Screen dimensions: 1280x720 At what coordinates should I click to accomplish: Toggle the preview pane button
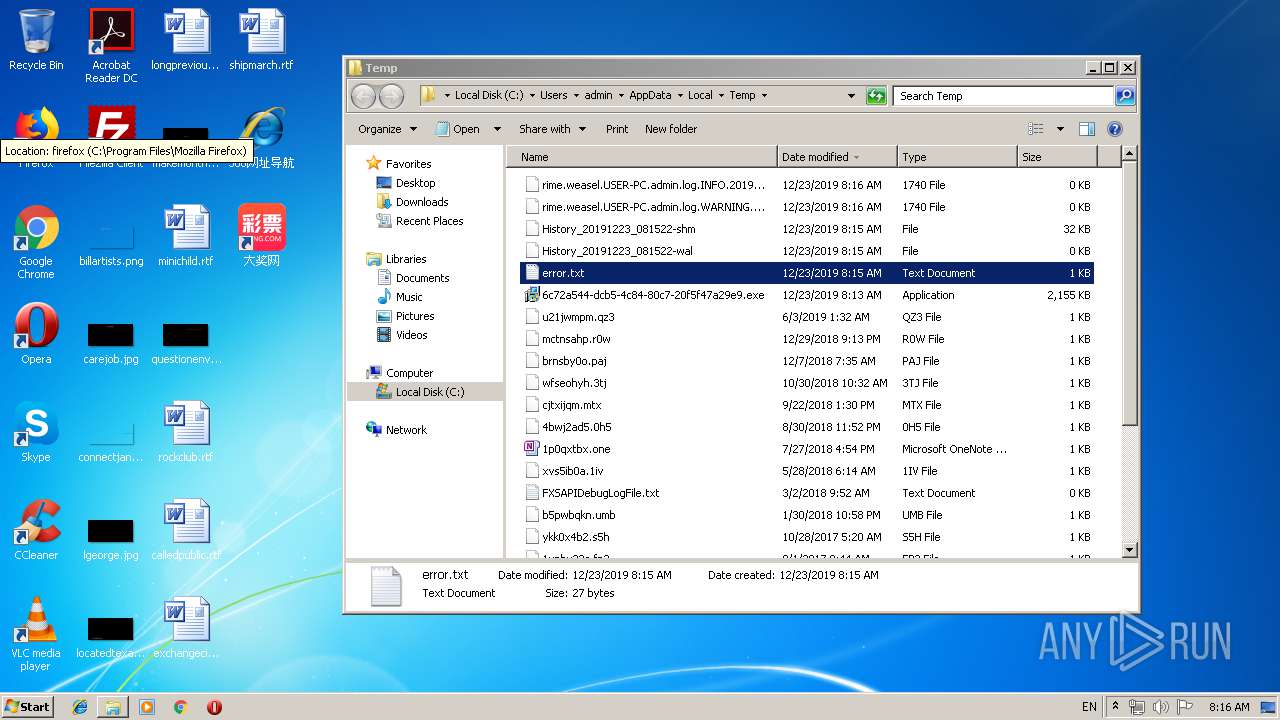pos(1087,129)
